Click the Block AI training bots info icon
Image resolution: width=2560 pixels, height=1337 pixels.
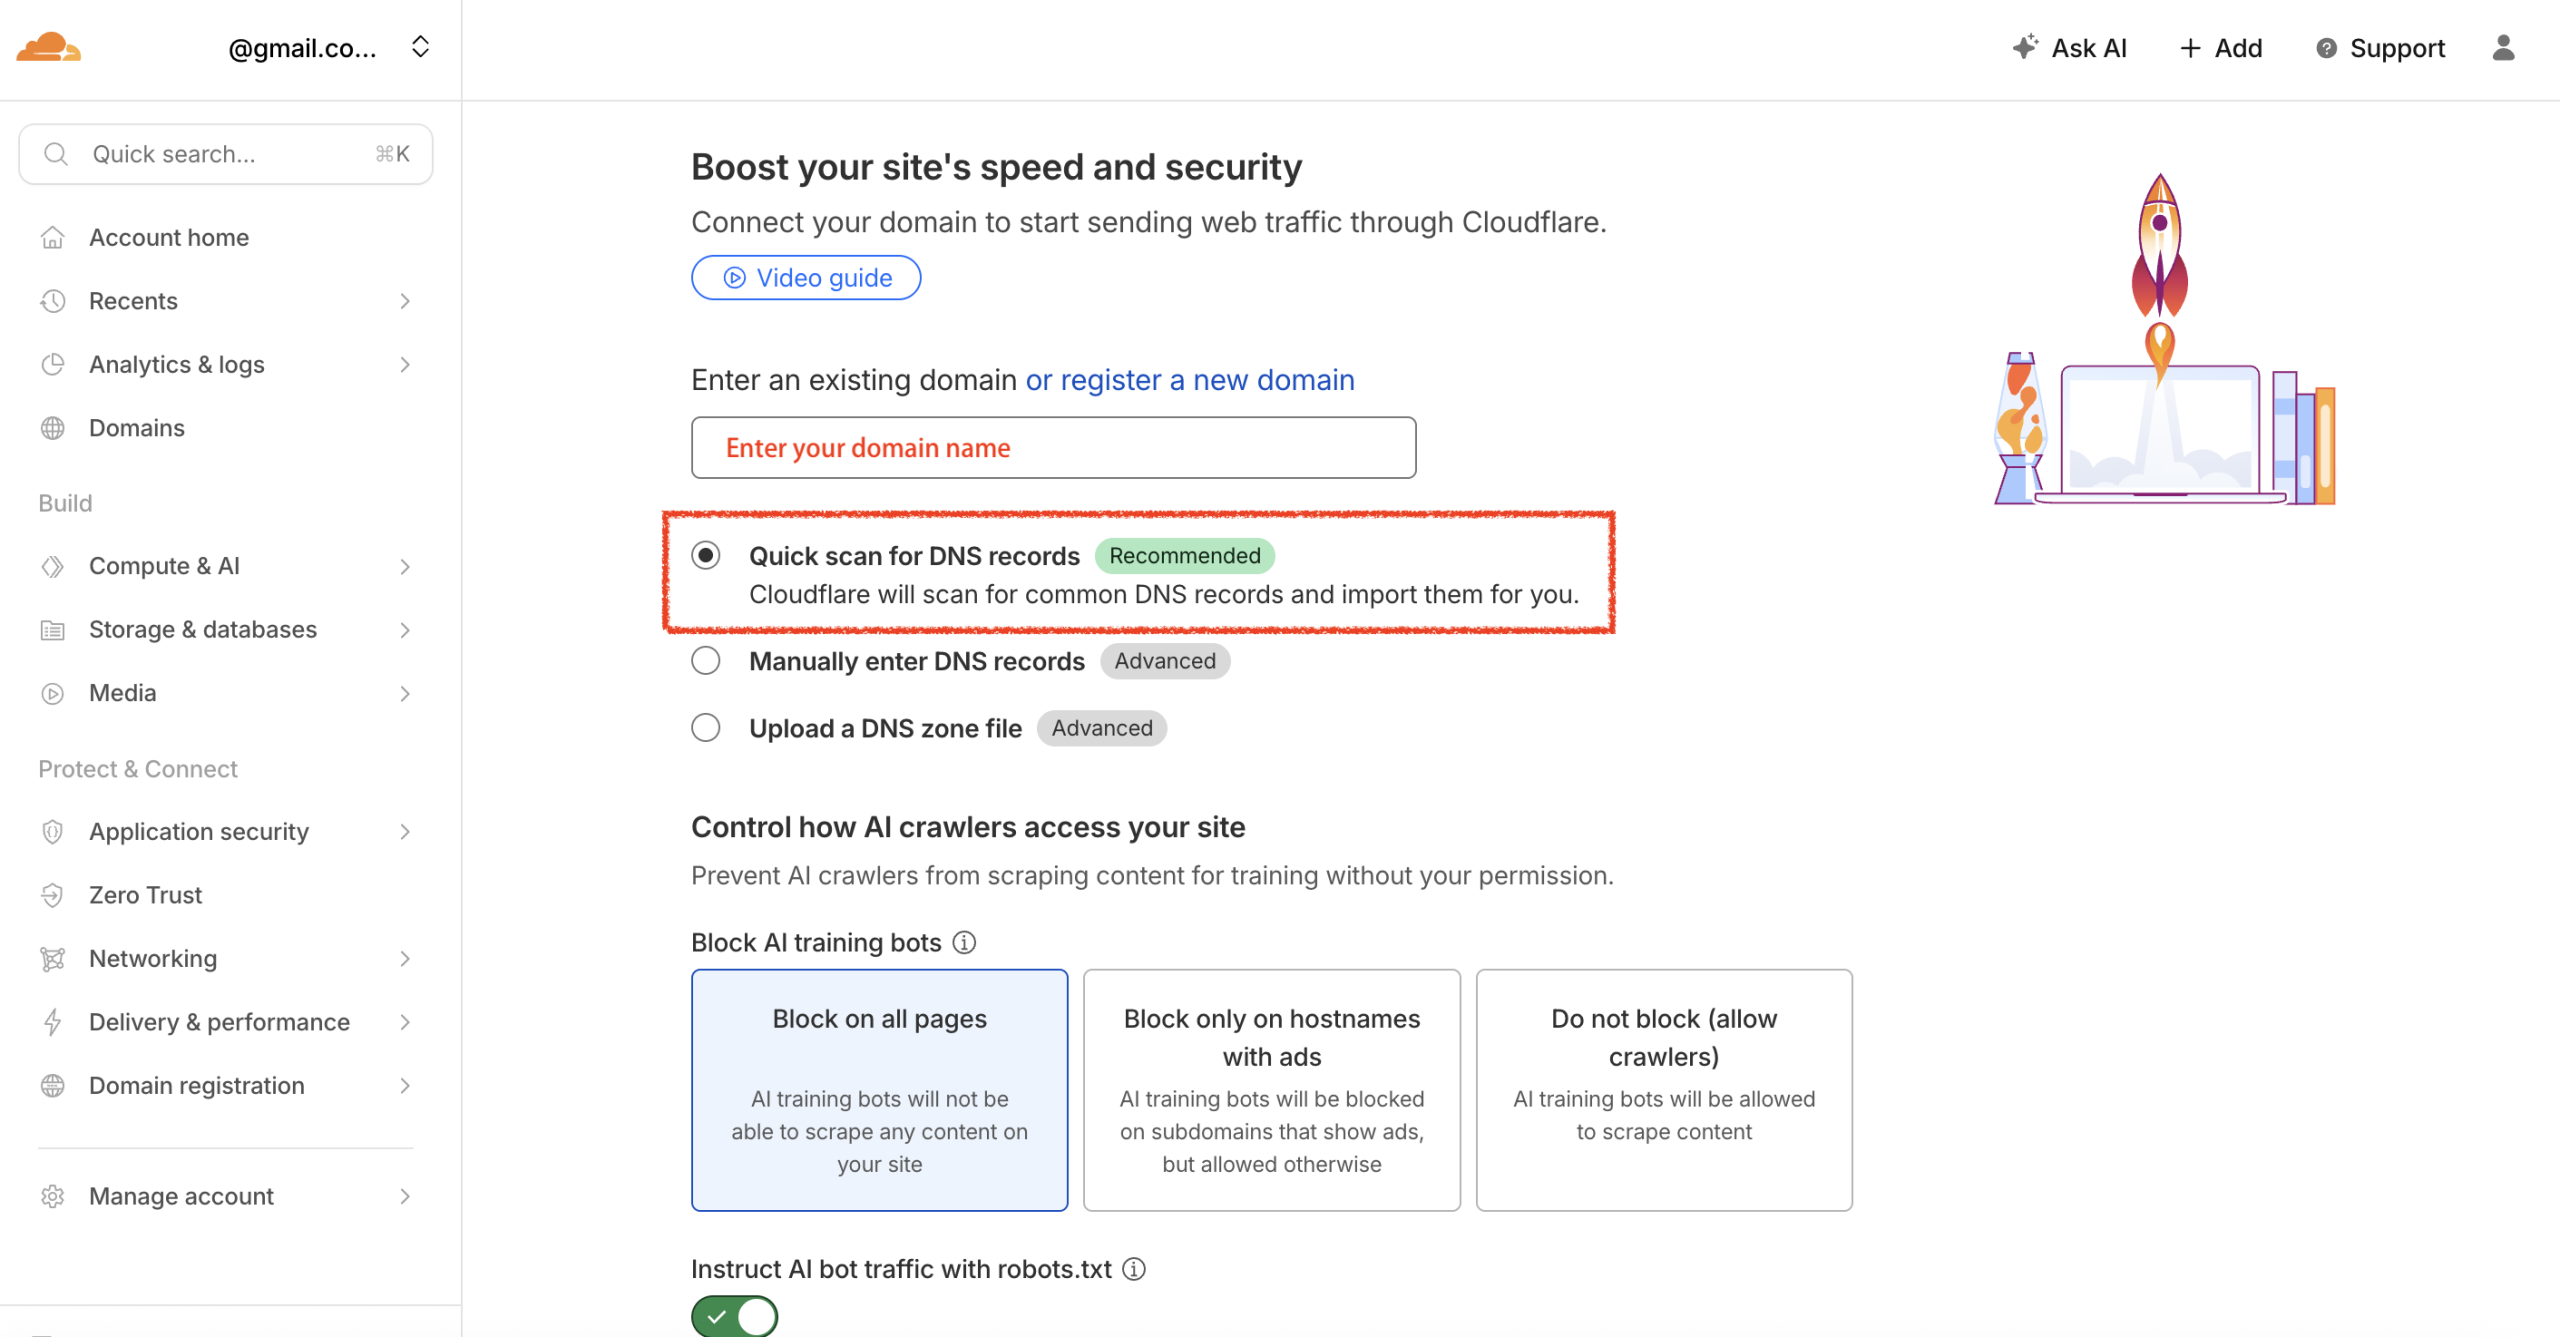[x=964, y=942]
